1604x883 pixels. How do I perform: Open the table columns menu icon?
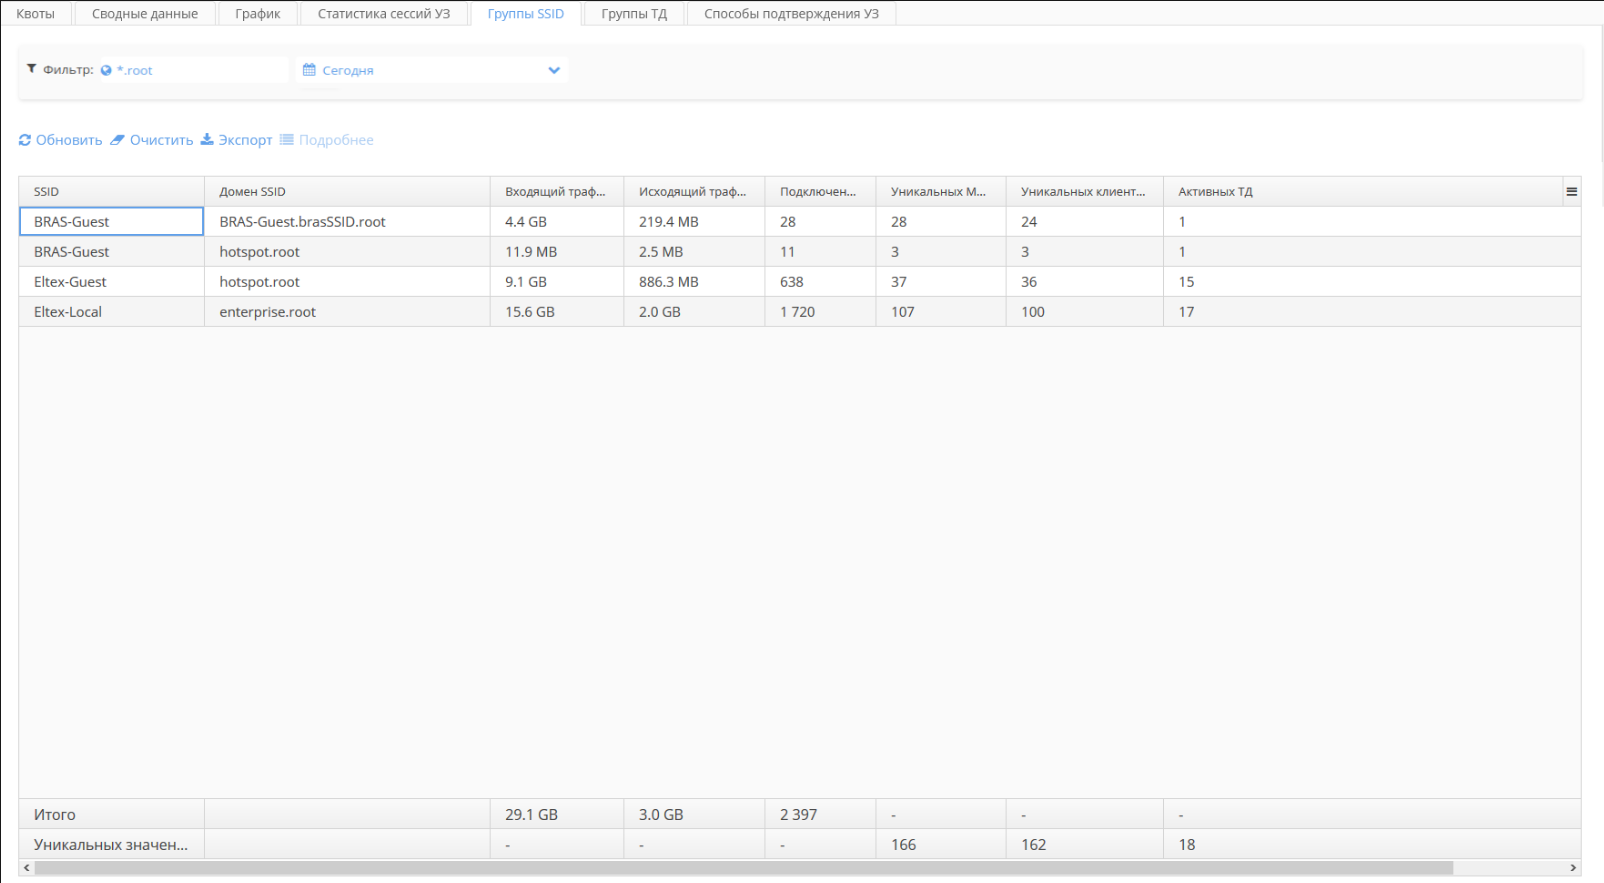pyautogui.click(x=1571, y=192)
